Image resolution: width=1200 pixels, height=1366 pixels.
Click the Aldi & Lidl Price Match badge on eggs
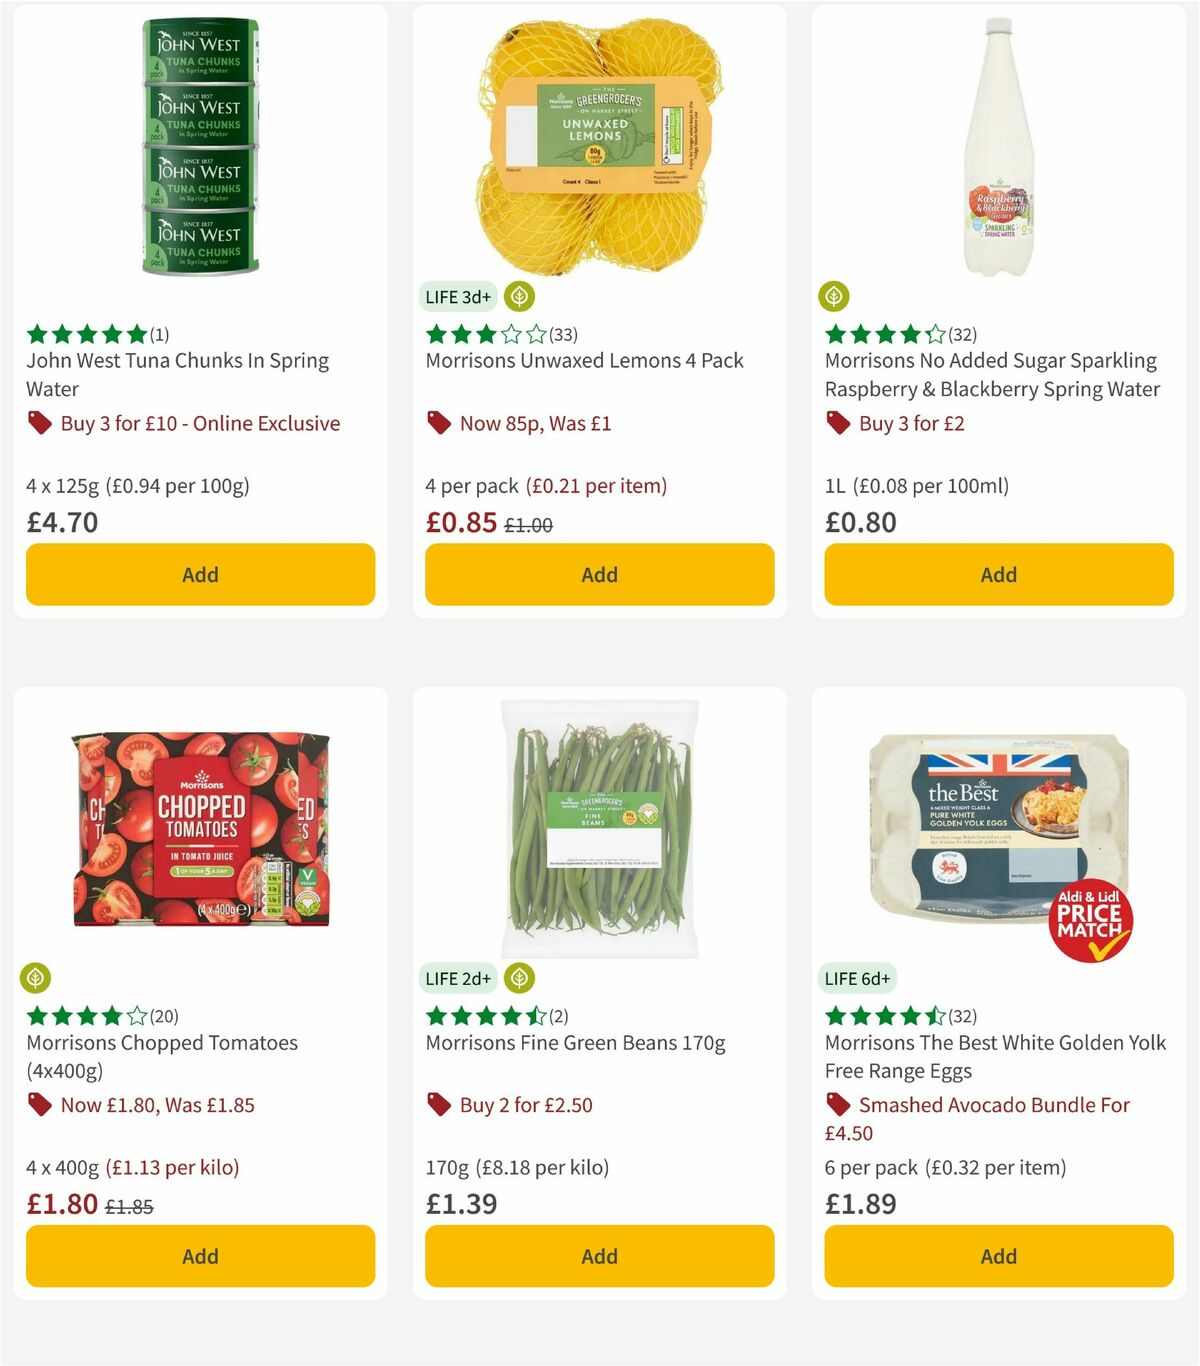coord(1089,921)
